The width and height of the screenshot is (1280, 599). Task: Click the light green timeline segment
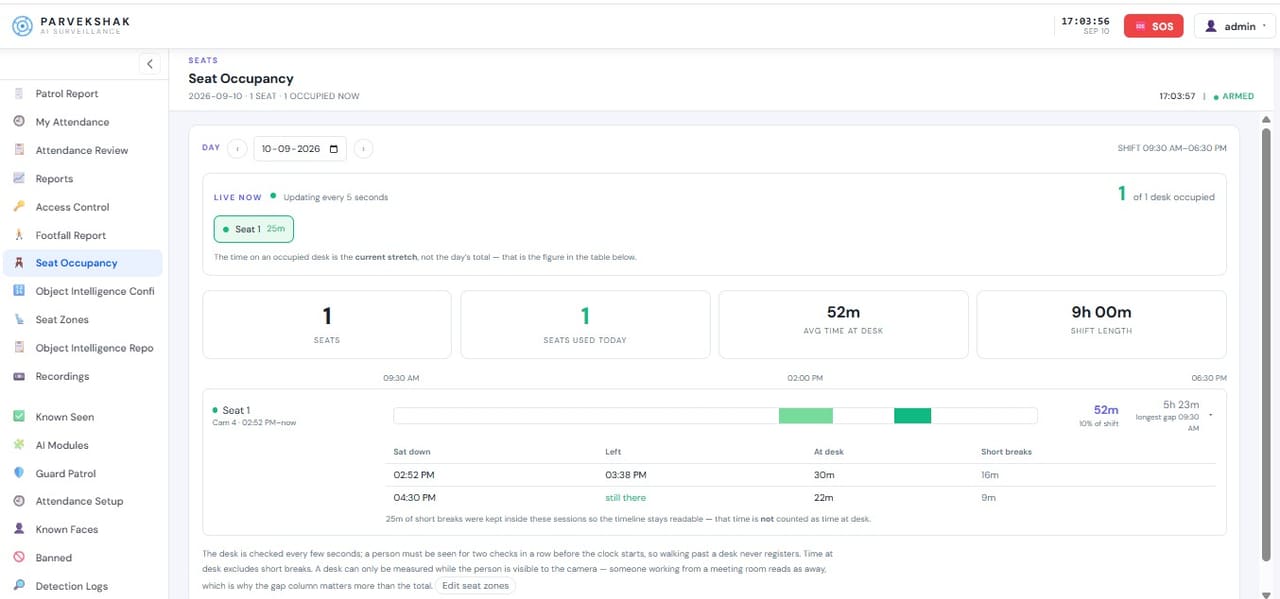(806, 416)
